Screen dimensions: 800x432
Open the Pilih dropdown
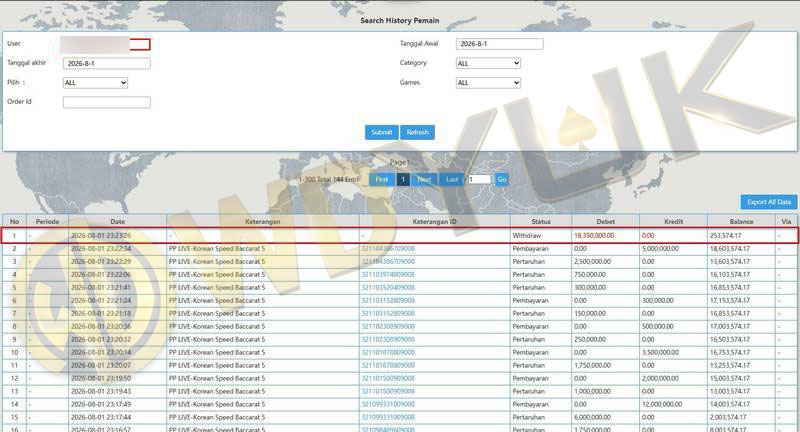pos(95,83)
